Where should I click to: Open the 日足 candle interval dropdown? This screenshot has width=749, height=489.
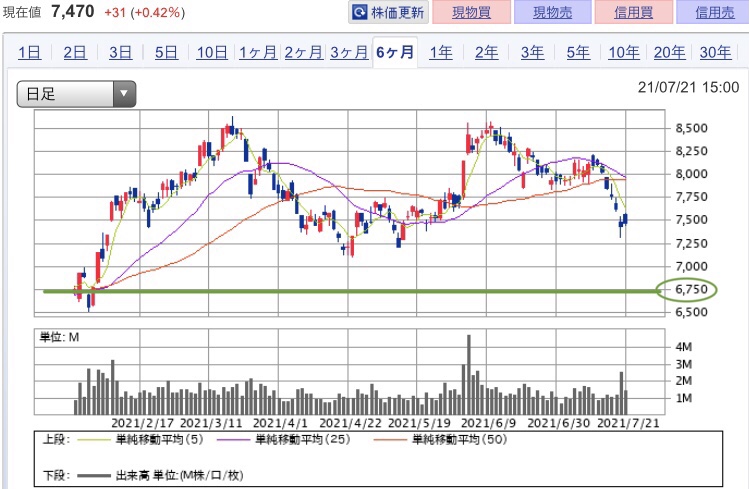click(x=76, y=94)
